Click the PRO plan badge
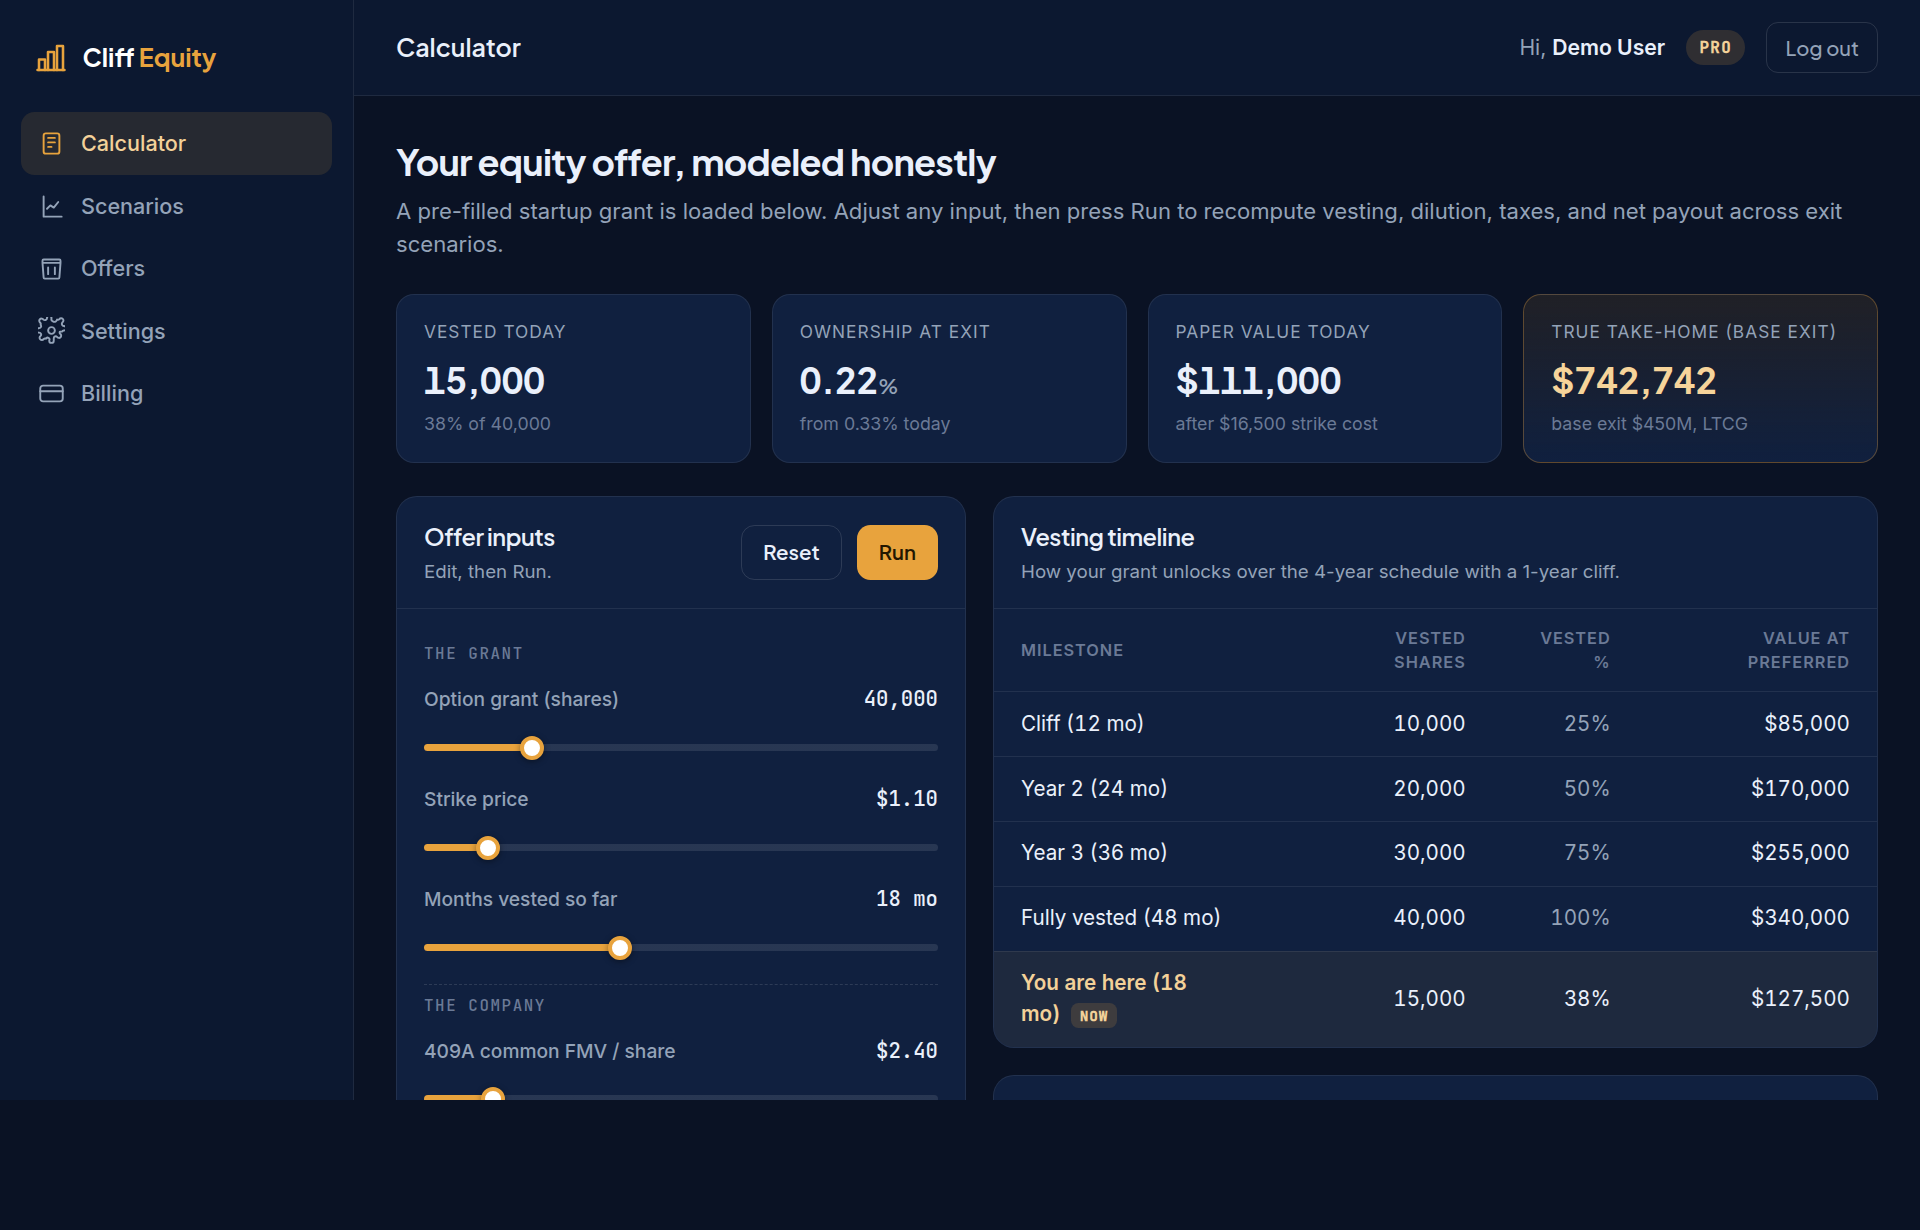 point(1715,48)
